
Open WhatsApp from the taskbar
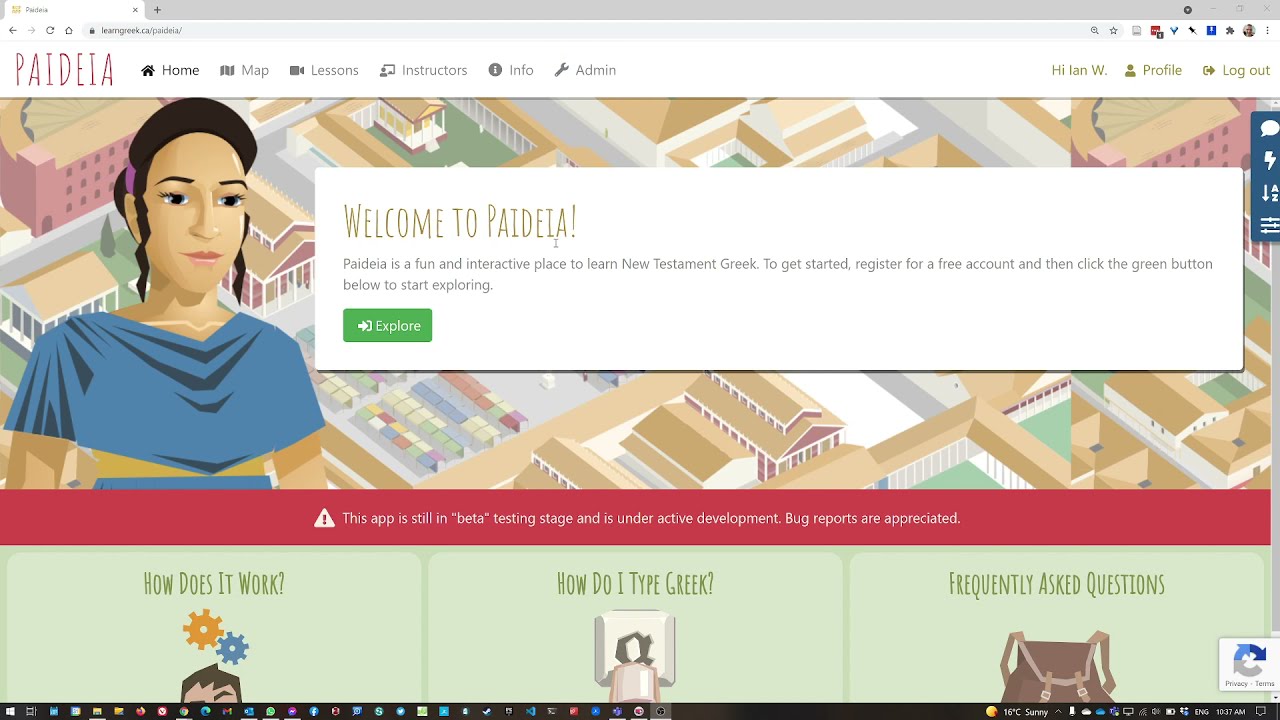click(270, 712)
